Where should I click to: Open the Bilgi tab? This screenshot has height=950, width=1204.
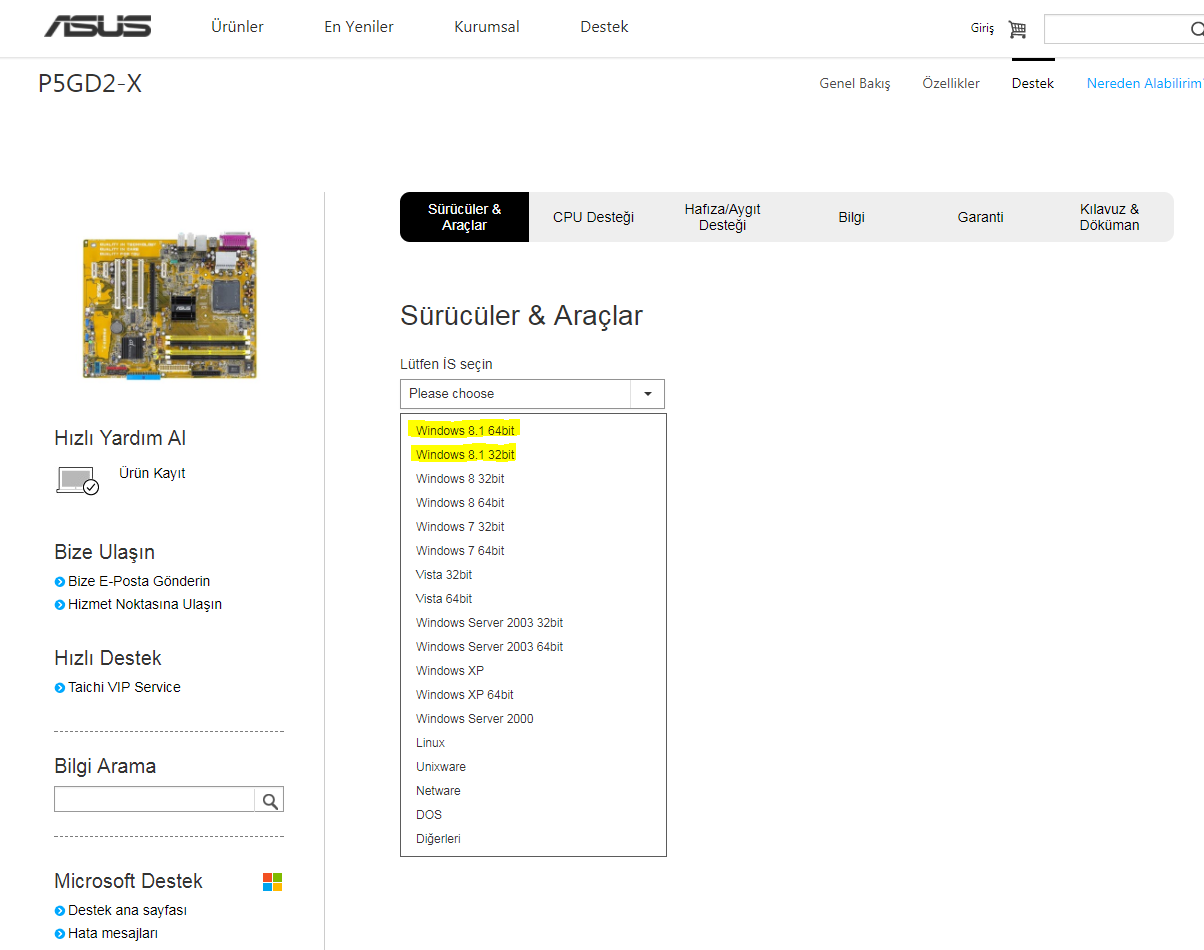tap(851, 217)
